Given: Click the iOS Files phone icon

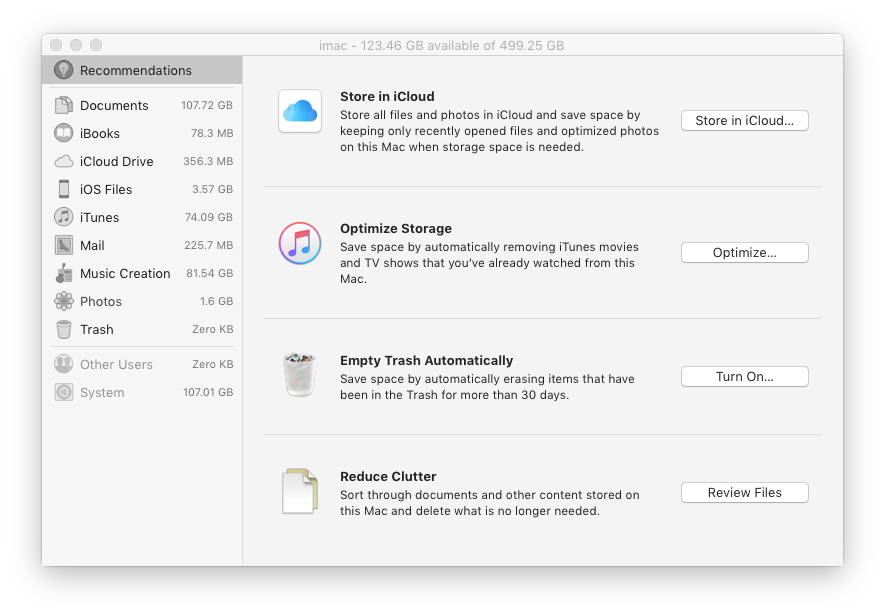Looking at the screenshot, I should click(64, 189).
